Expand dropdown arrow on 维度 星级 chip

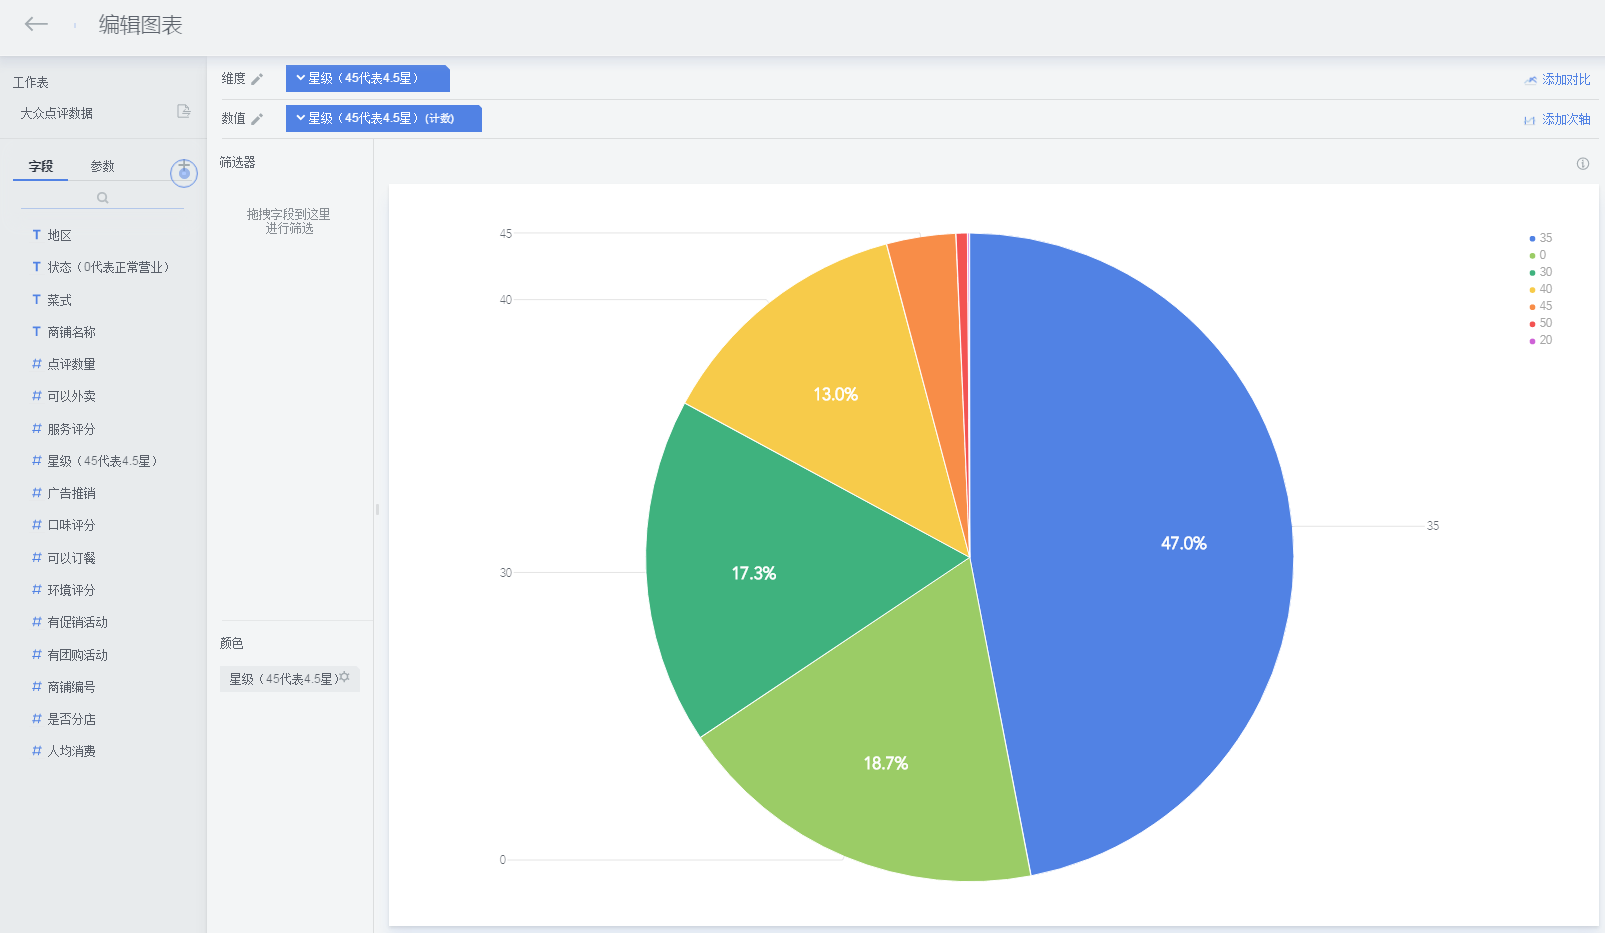300,78
